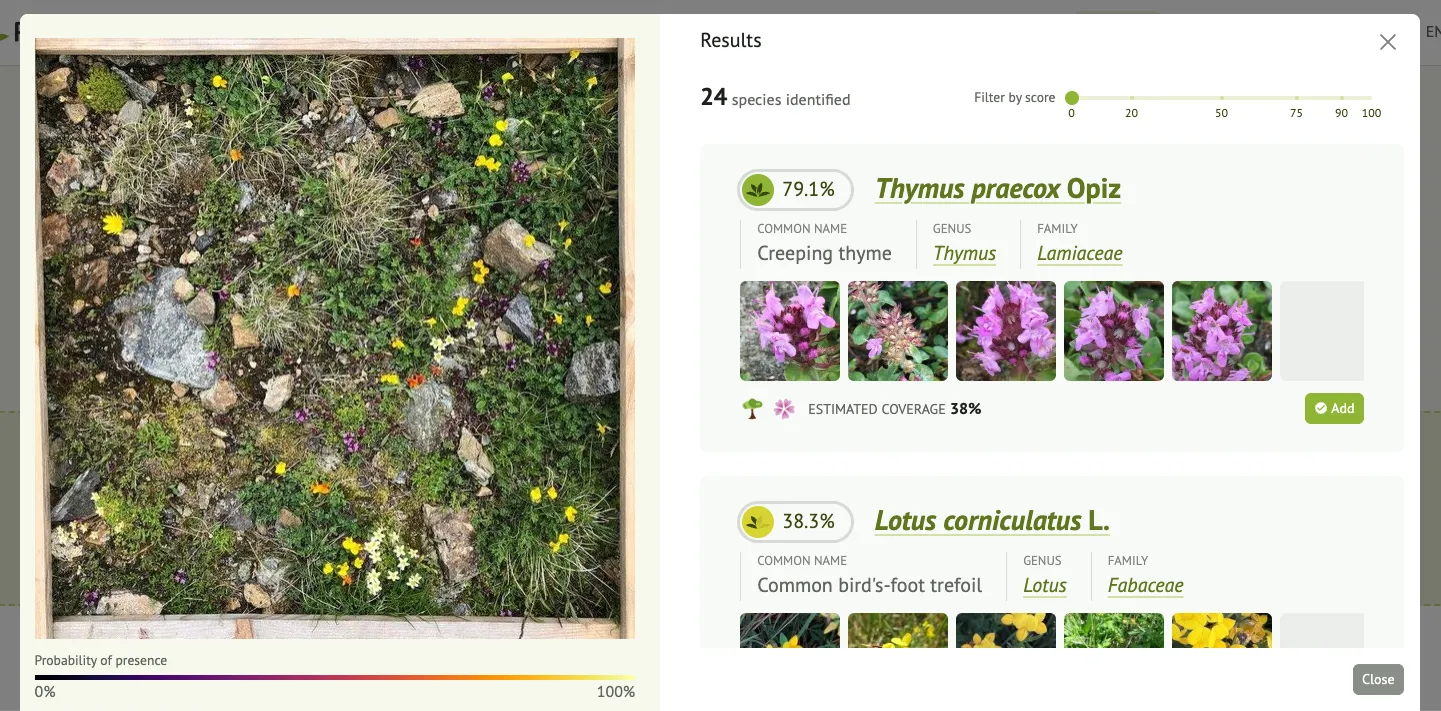
Task: Open the Lotus corniculatus L. species link
Action: click(x=991, y=521)
